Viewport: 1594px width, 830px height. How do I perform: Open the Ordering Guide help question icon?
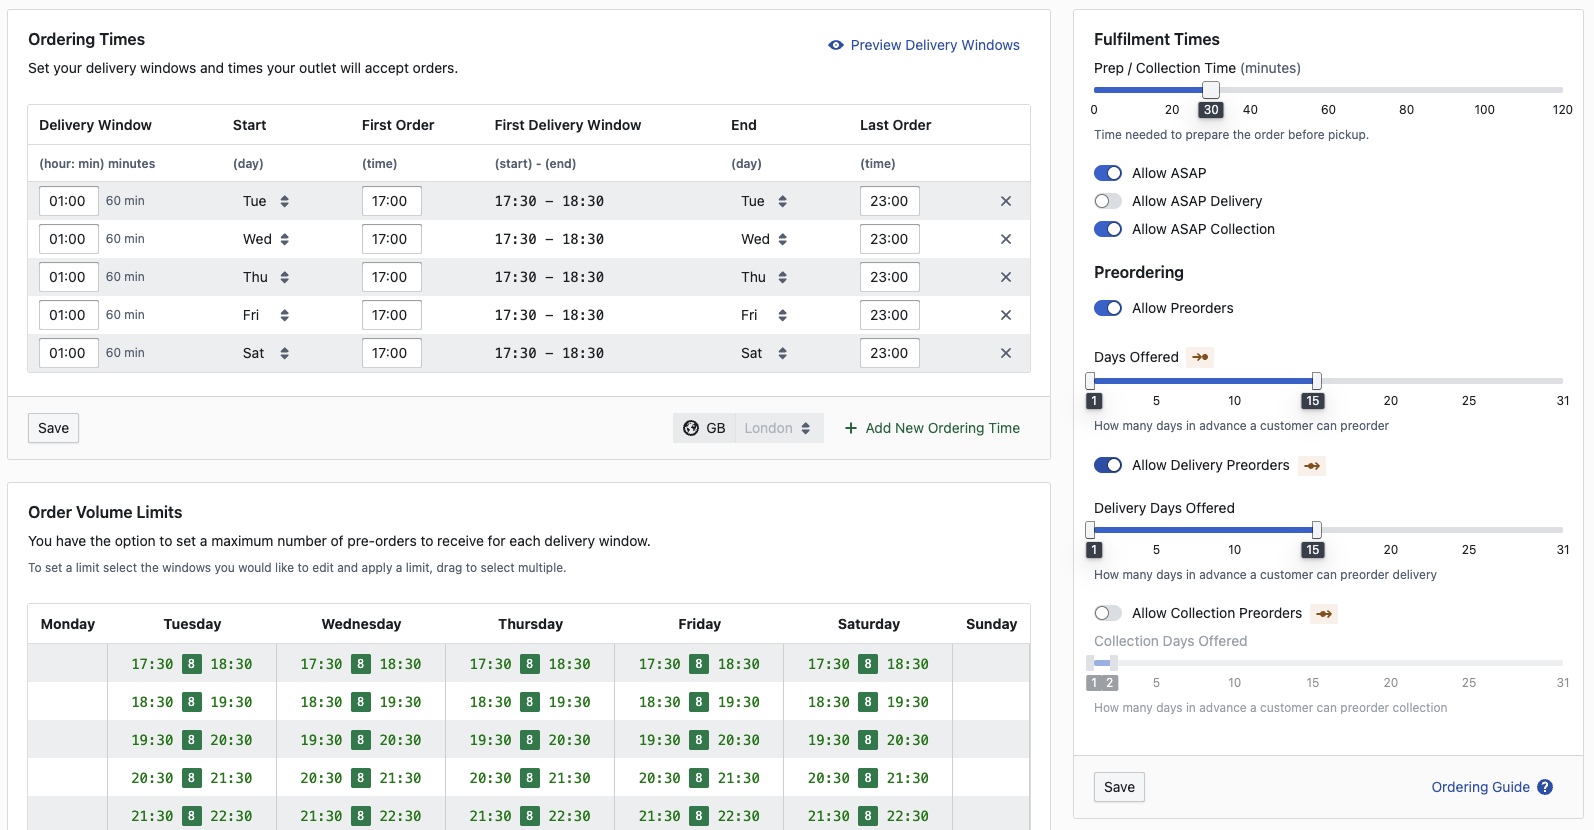[x=1545, y=787]
